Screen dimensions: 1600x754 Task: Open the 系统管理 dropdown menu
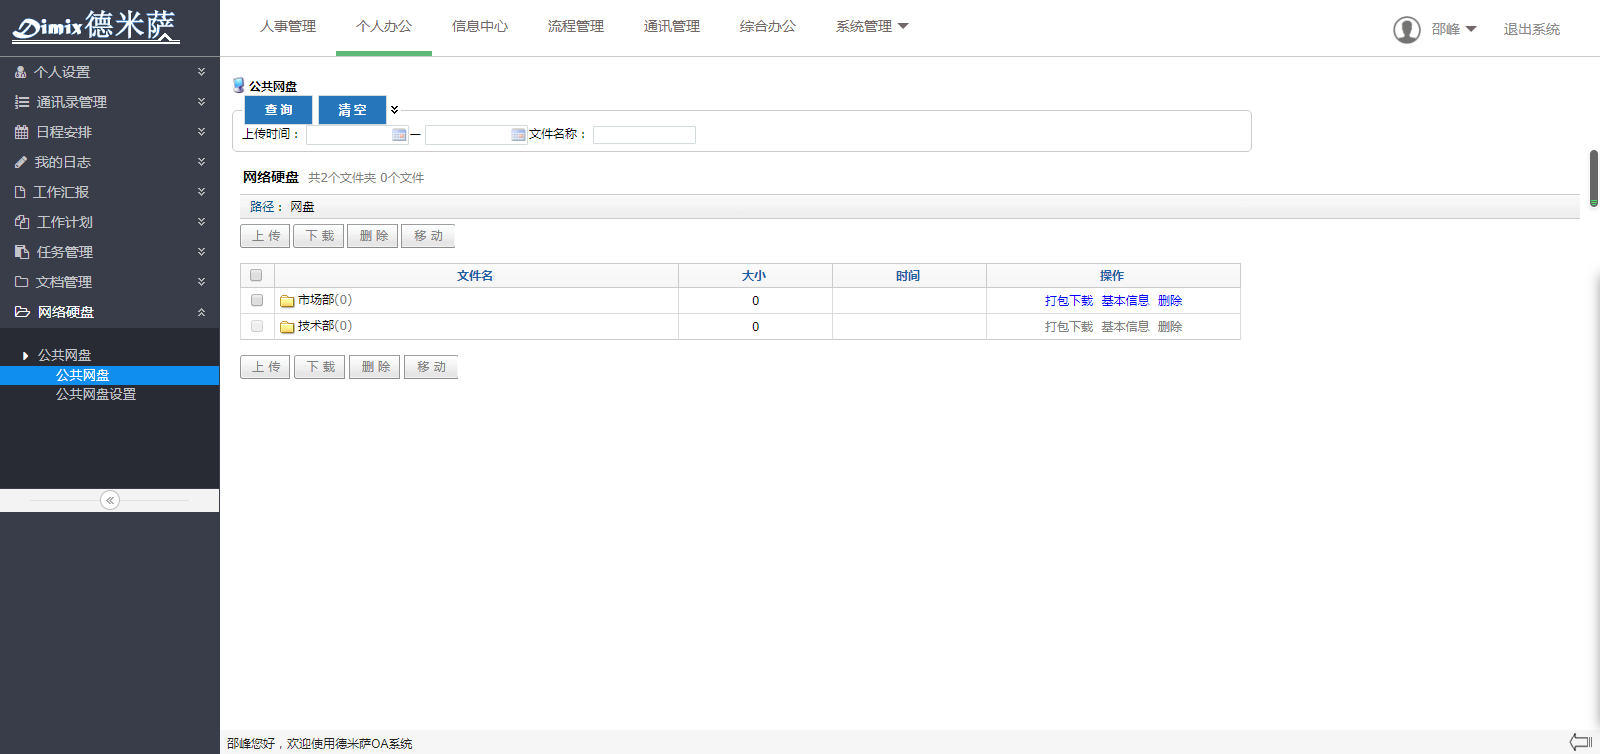point(872,27)
